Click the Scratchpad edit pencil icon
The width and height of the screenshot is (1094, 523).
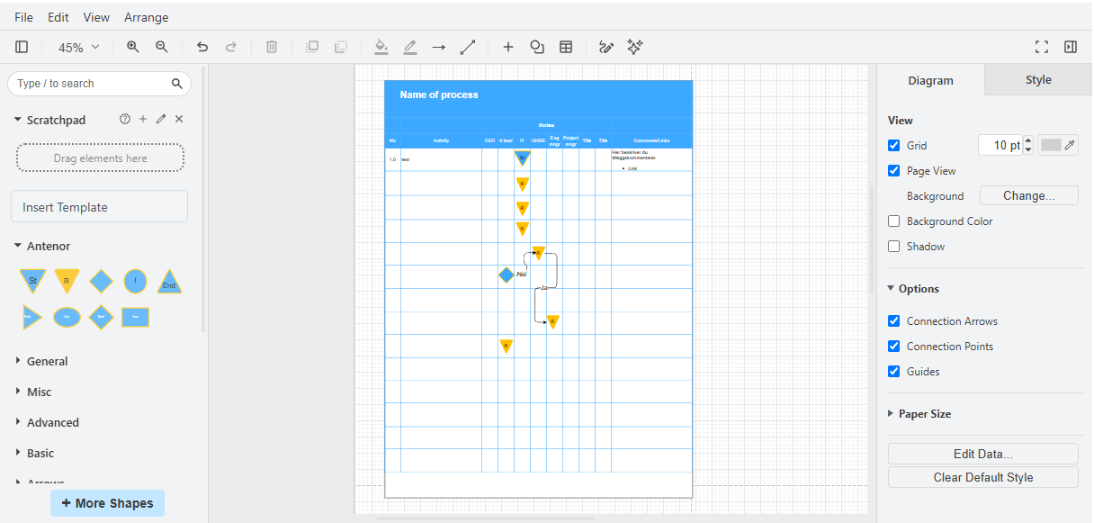tap(161, 119)
